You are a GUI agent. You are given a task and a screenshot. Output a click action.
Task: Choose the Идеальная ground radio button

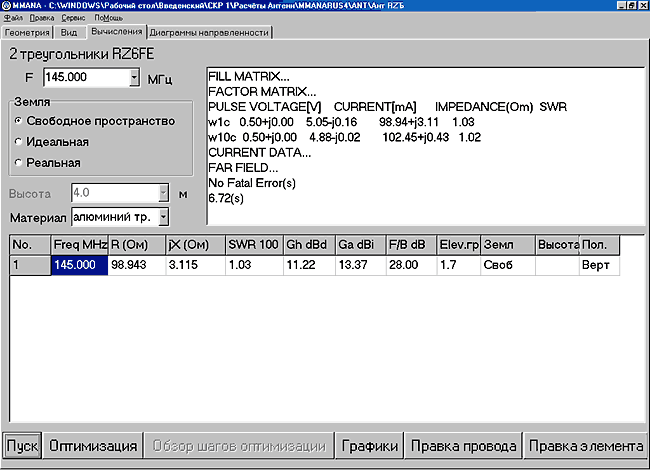coord(19,142)
